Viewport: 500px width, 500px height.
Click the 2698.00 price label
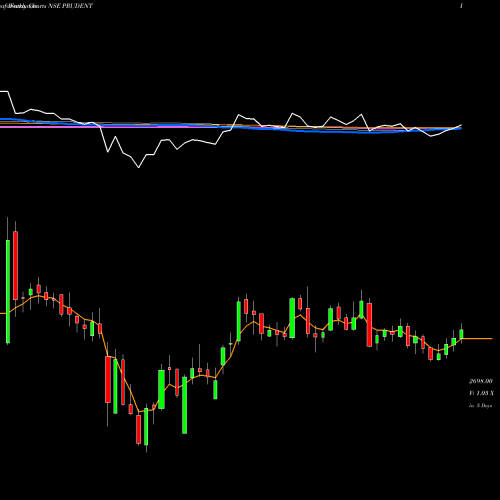tap(481, 381)
